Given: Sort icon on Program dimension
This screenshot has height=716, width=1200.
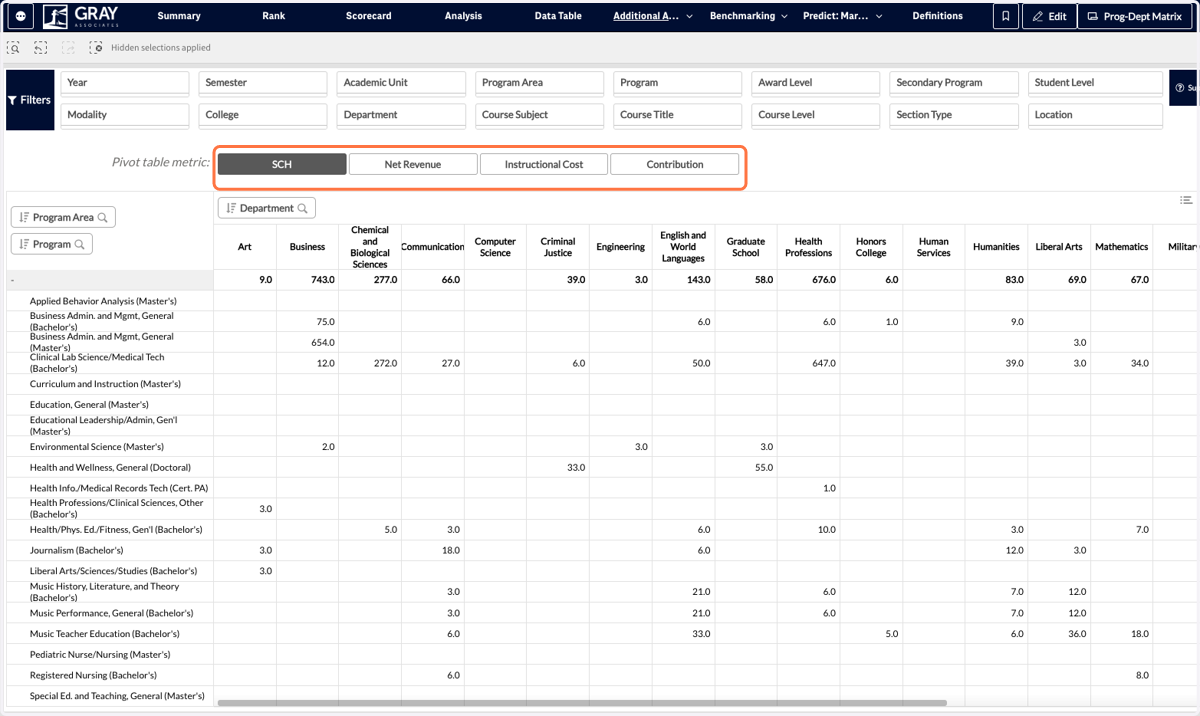Looking at the screenshot, I should point(24,244).
